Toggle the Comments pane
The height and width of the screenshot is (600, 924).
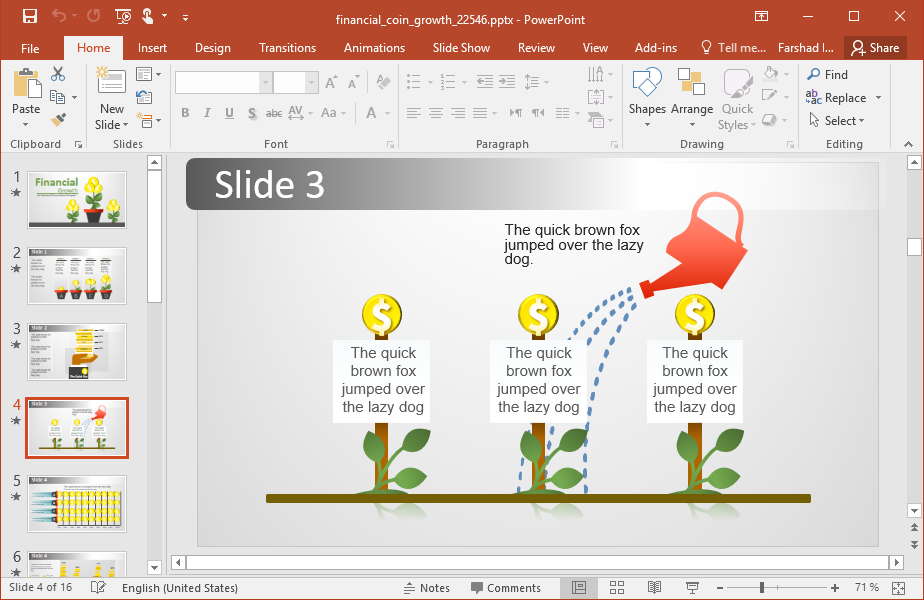pos(506,588)
